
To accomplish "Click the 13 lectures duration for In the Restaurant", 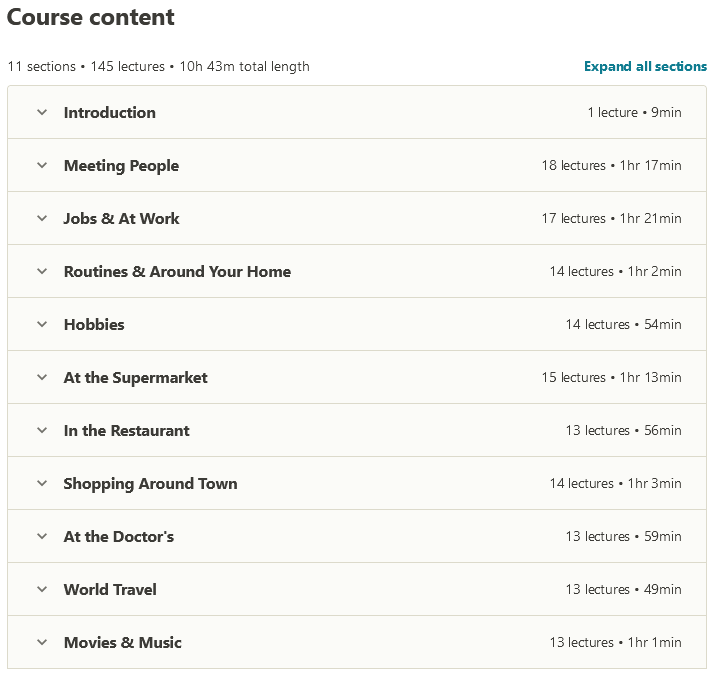I will pos(623,431).
